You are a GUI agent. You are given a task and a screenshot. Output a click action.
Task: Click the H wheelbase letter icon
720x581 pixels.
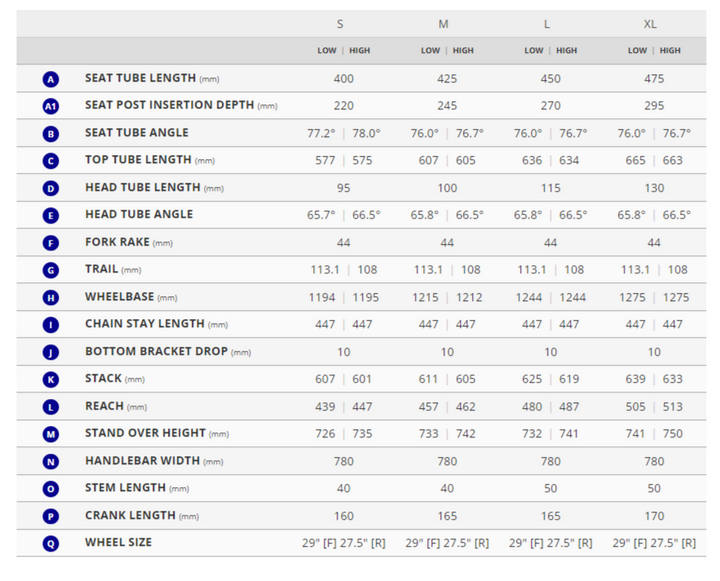pos(51,298)
